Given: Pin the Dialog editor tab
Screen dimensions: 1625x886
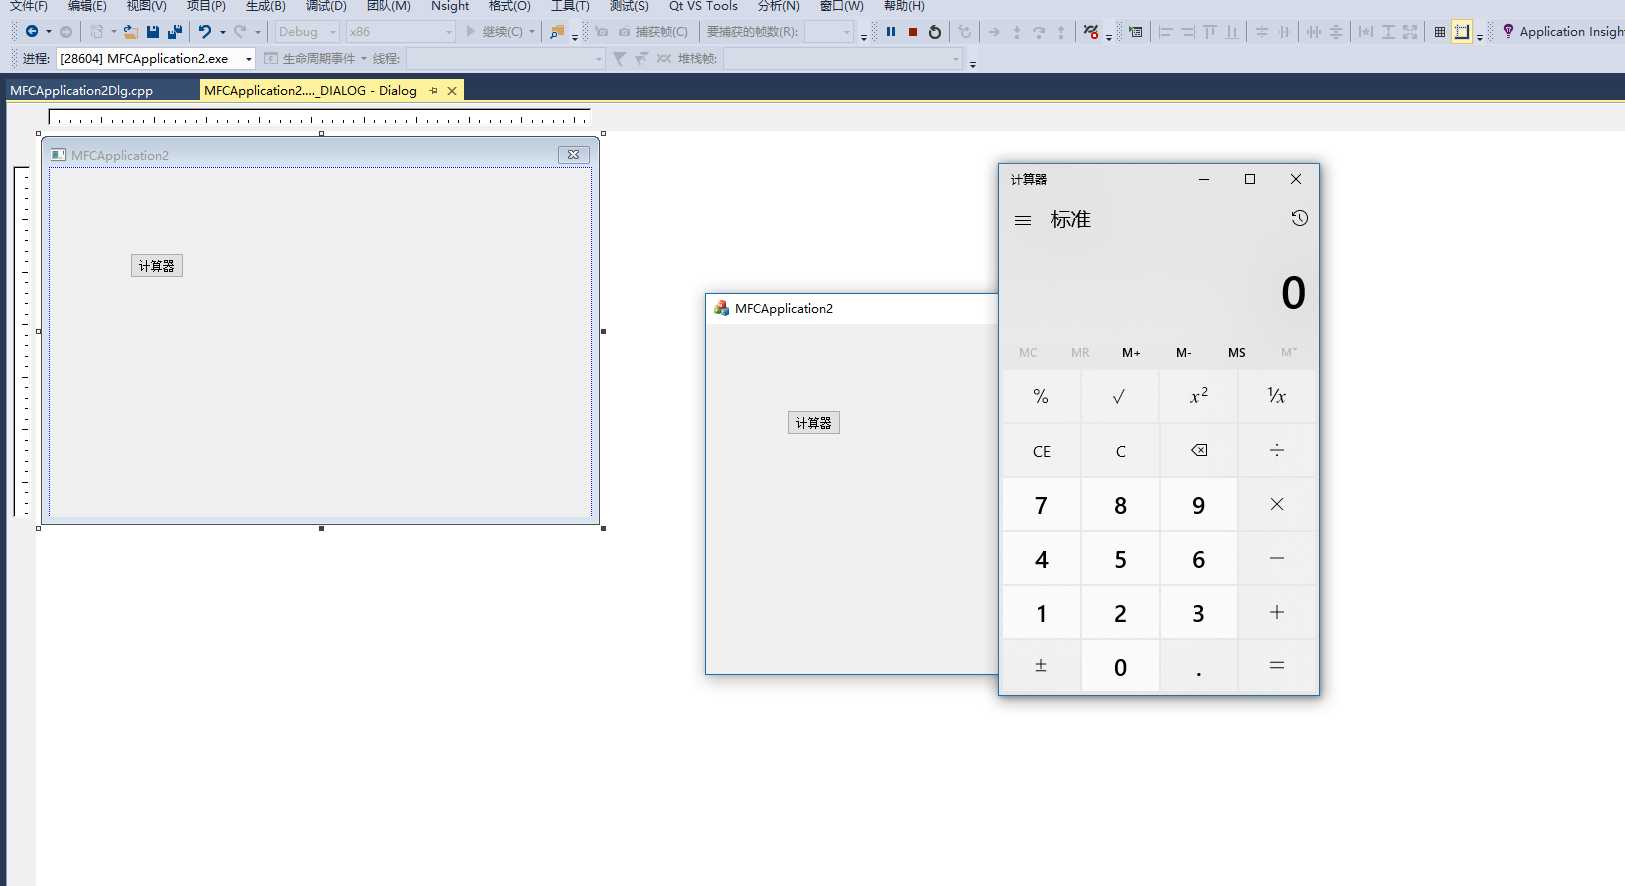Looking at the screenshot, I should click(x=433, y=90).
